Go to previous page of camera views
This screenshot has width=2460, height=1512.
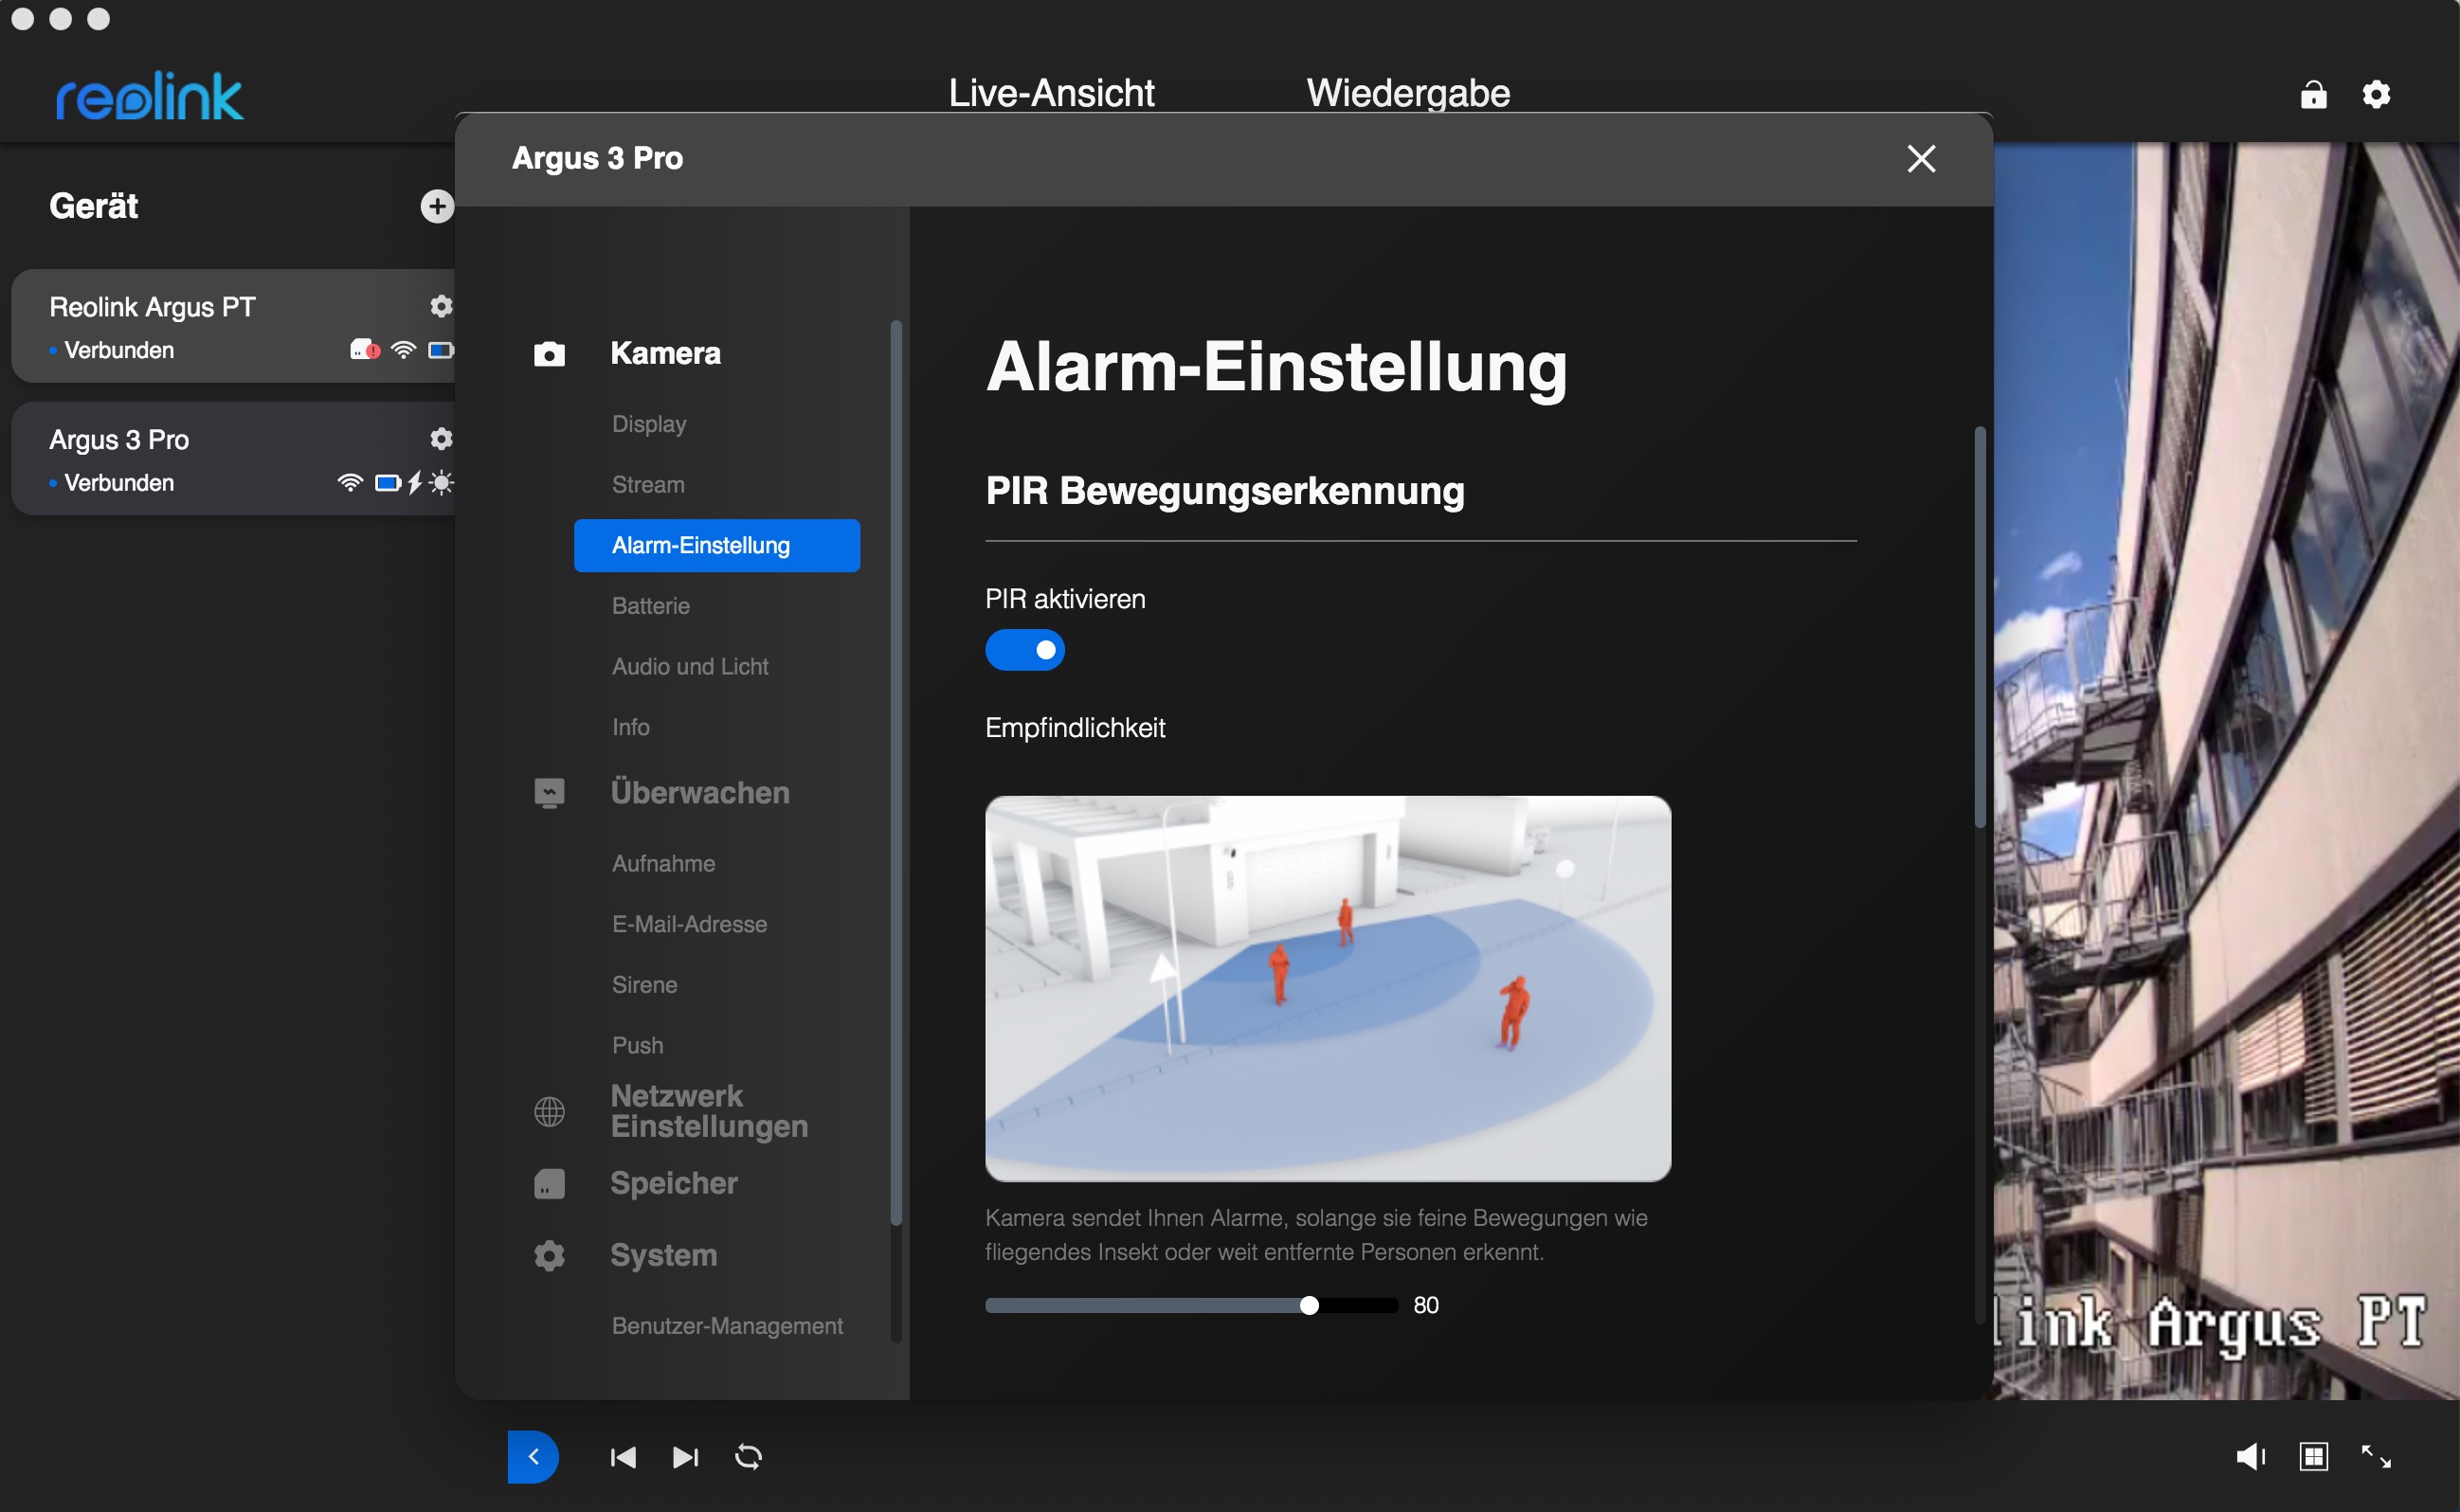point(623,1457)
